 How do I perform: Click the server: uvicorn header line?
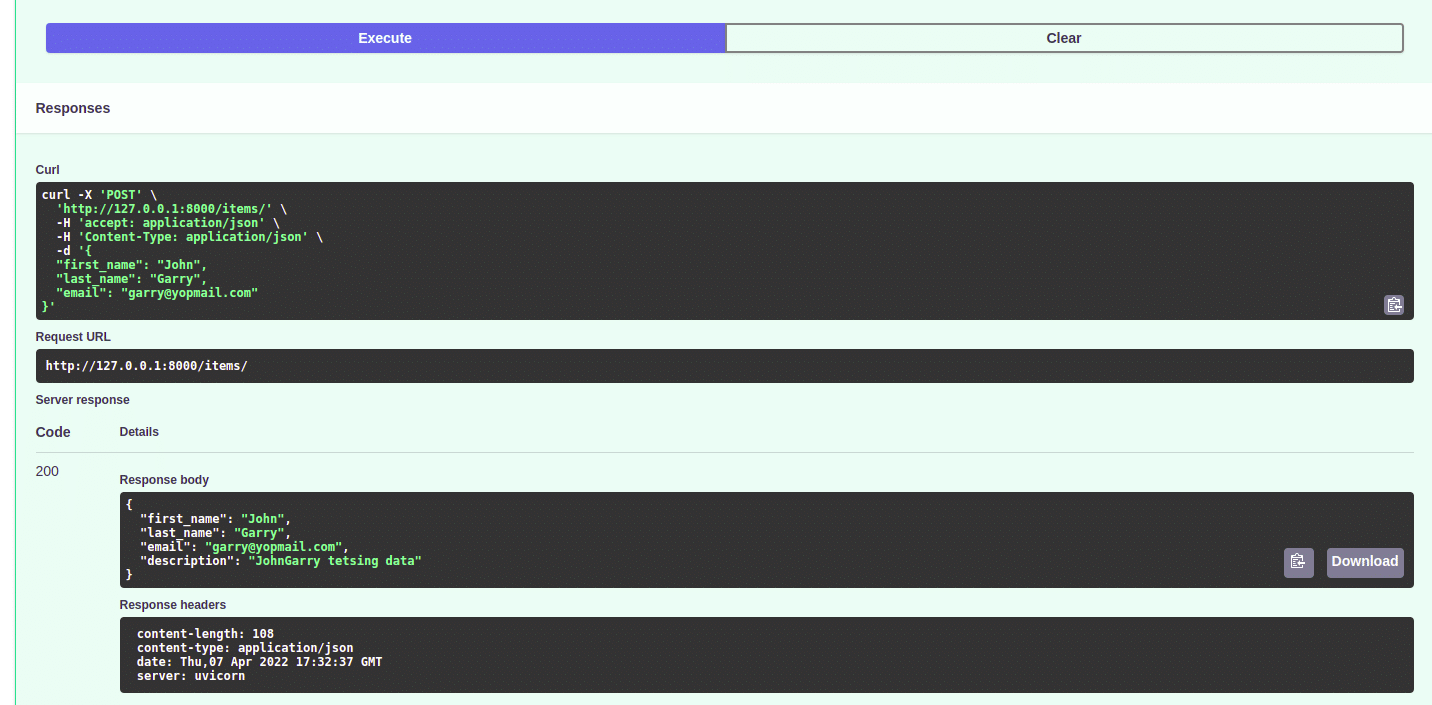tap(190, 676)
